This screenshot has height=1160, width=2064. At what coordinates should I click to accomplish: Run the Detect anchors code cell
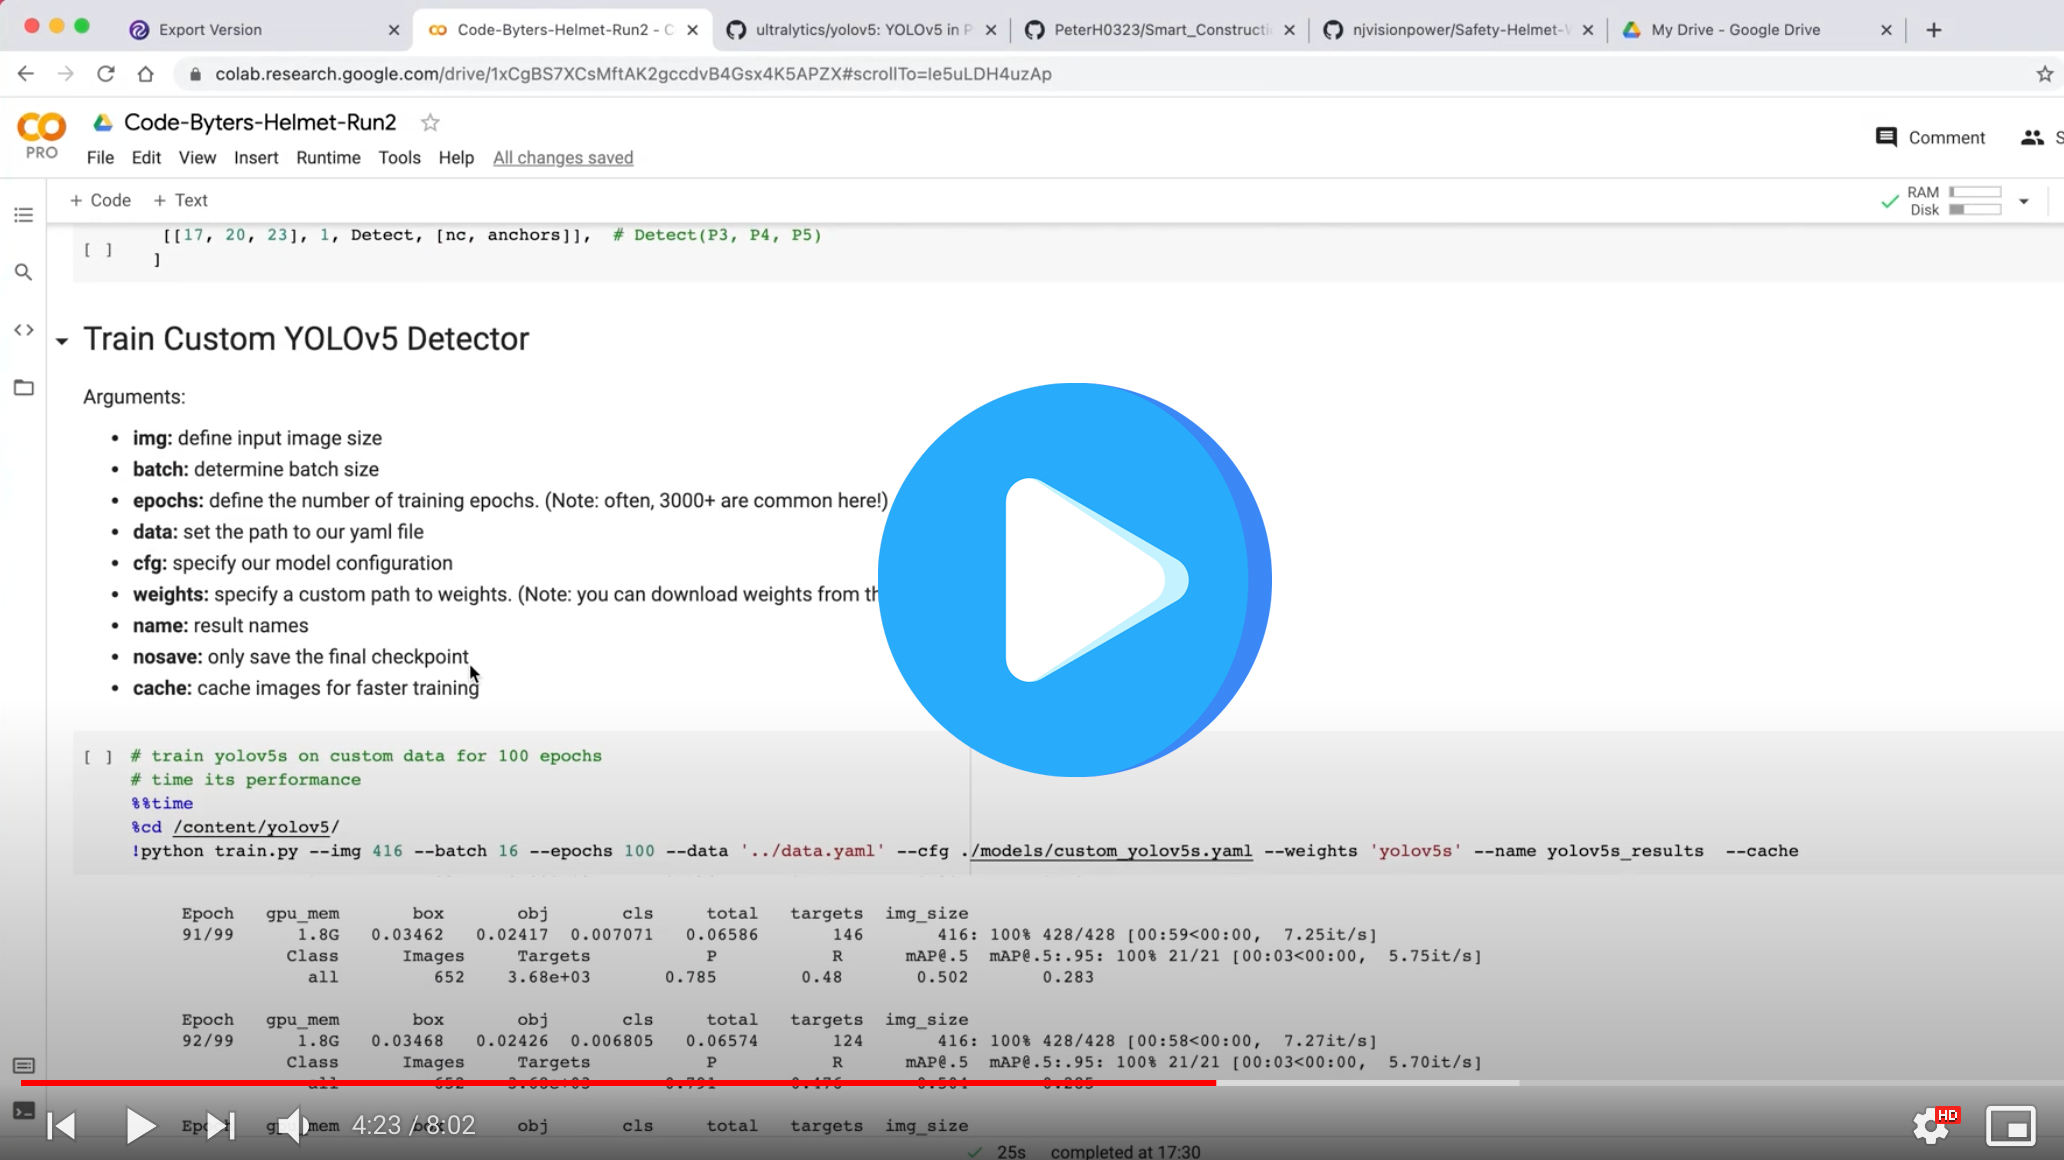[x=98, y=249]
